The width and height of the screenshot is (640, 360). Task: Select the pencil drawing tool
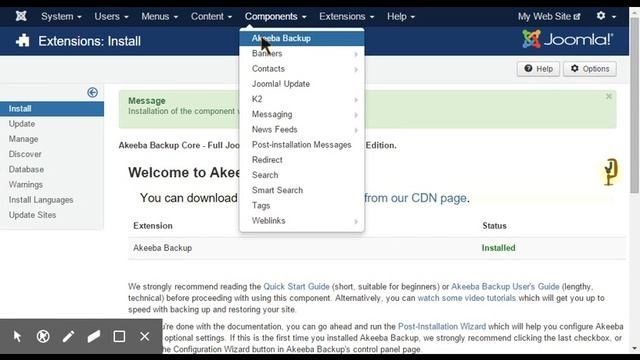click(68, 336)
